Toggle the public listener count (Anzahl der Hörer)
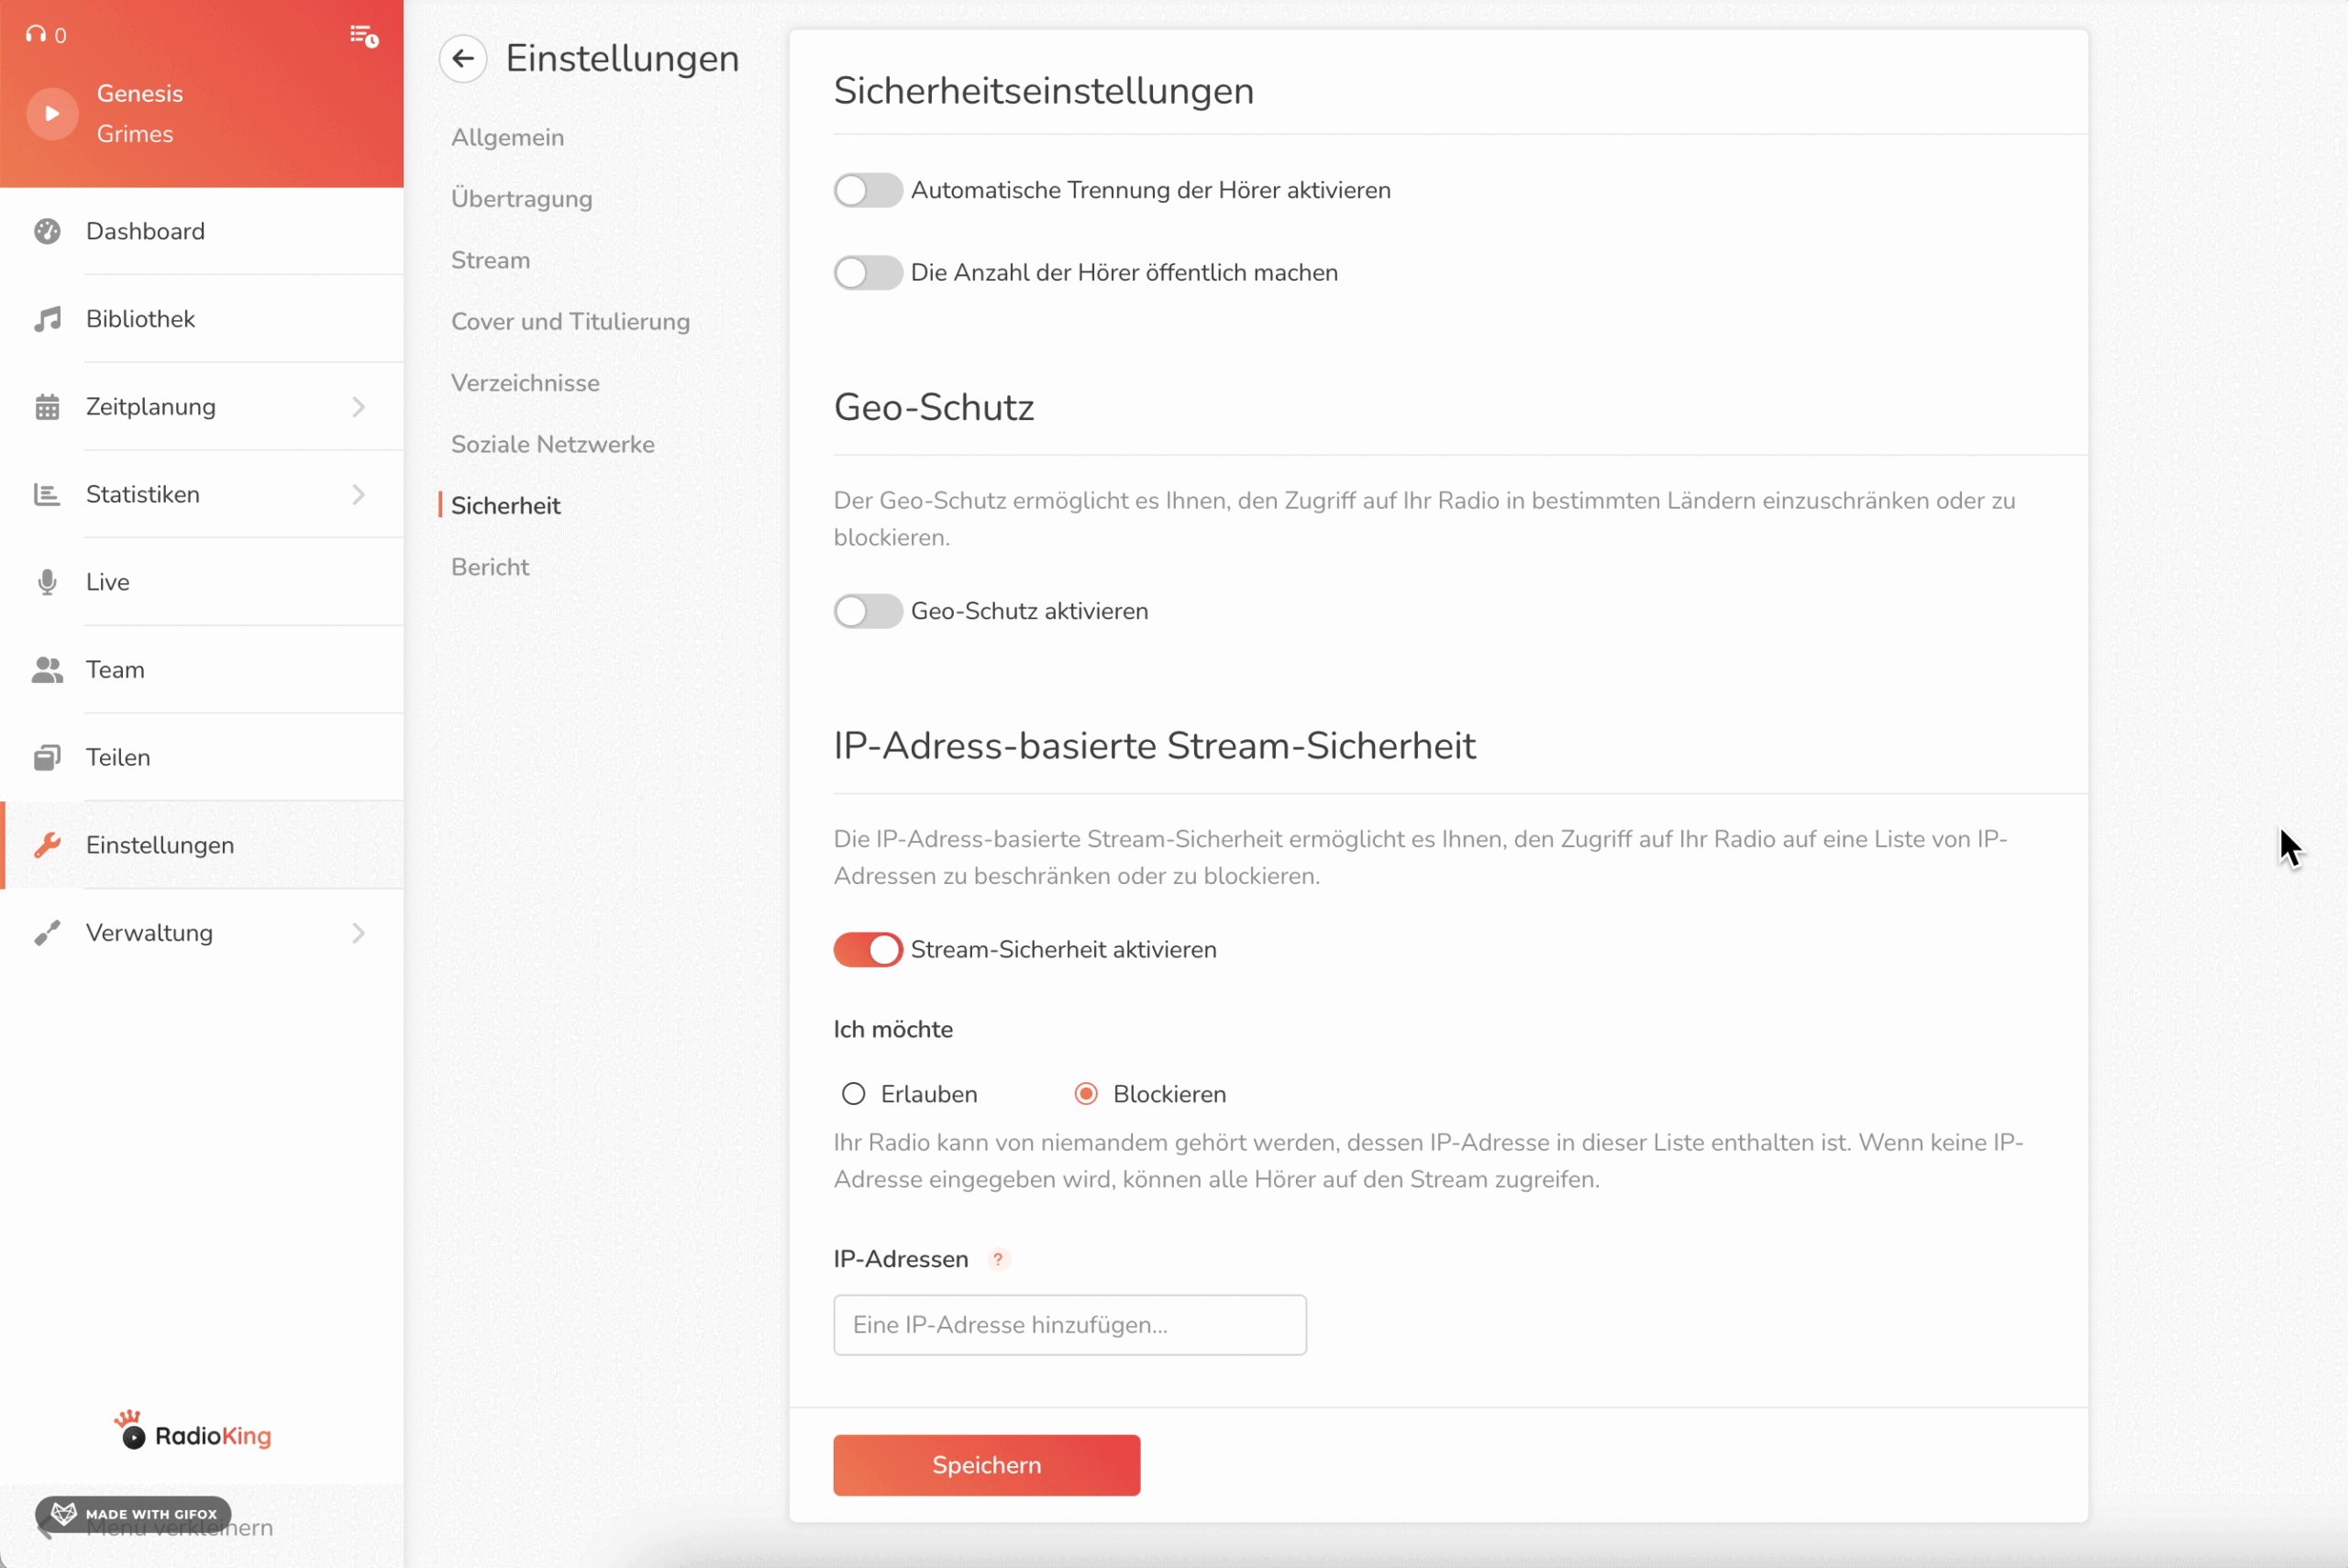Viewport: 2348px width, 1568px height. pos(867,272)
